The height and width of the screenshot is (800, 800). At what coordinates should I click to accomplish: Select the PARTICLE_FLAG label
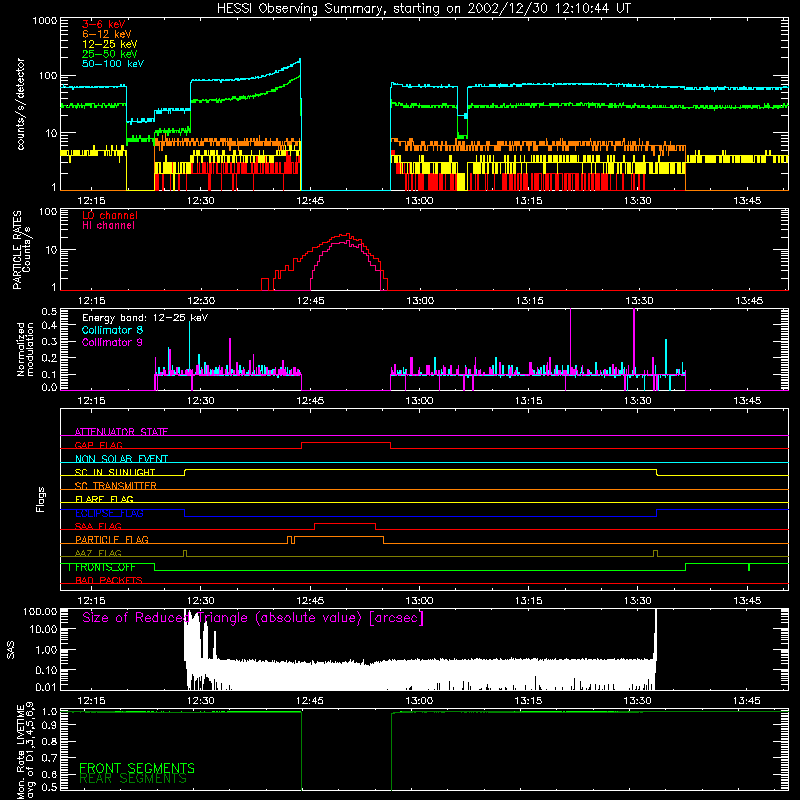pyautogui.click(x=112, y=539)
